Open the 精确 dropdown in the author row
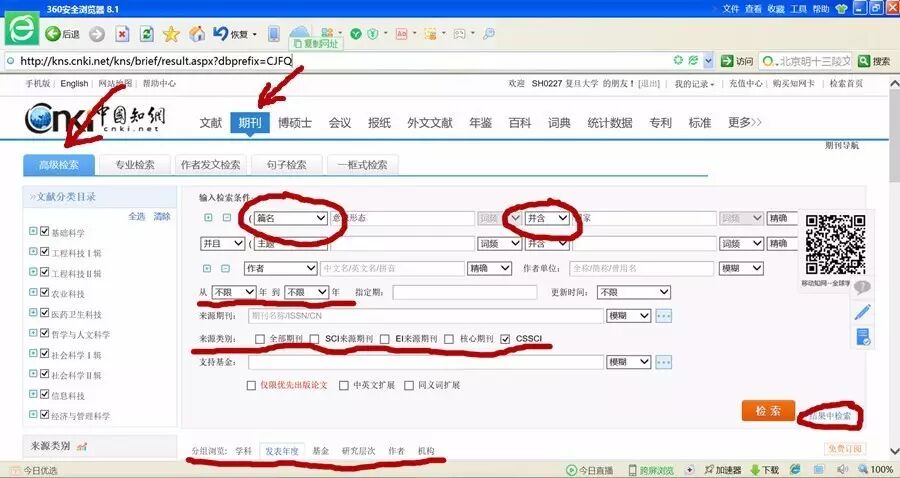The image size is (900, 478). tap(490, 269)
